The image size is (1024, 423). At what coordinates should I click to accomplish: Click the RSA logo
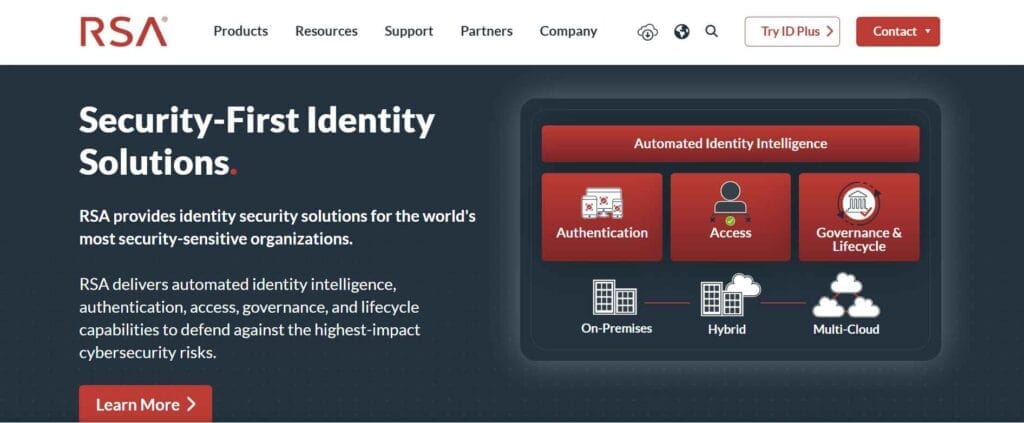pos(123,31)
